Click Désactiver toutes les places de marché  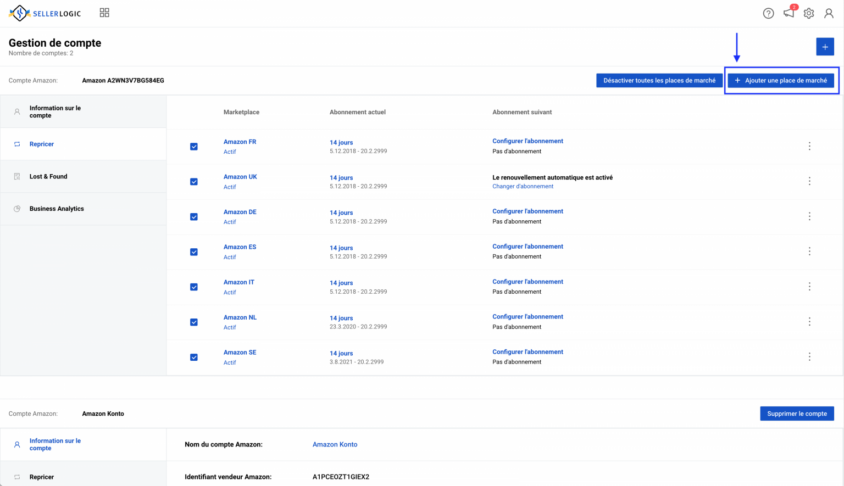coord(659,80)
